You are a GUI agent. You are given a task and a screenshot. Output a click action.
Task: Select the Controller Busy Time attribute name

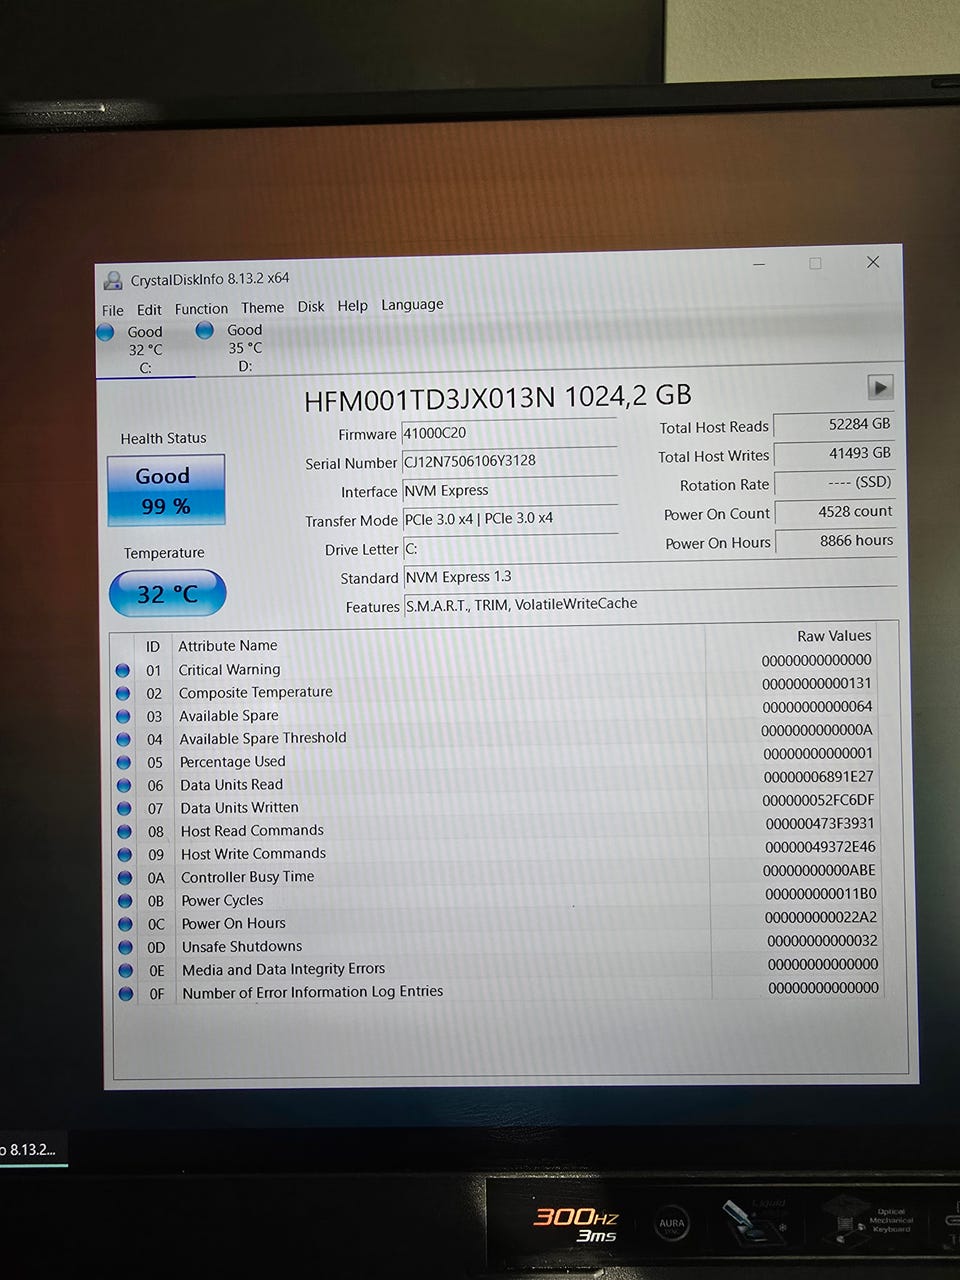pyautogui.click(x=247, y=876)
